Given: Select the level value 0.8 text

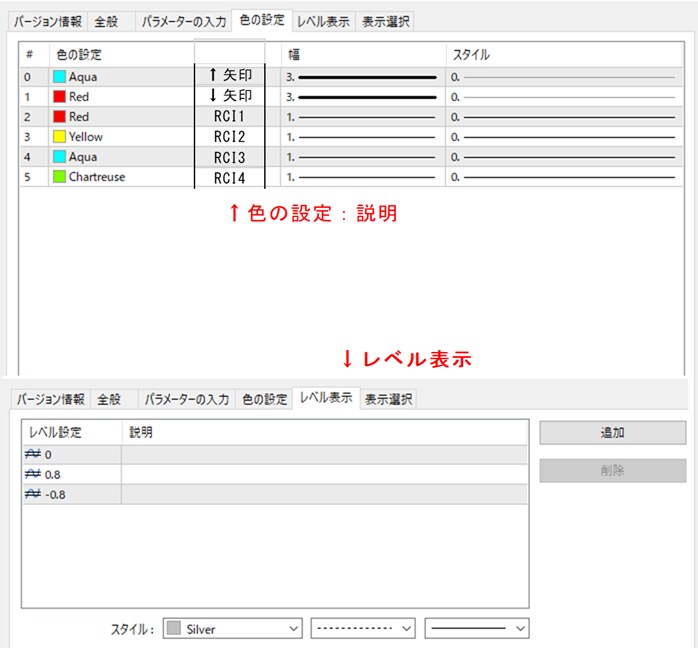Looking at the screenshot, I should tap(53, 474).
